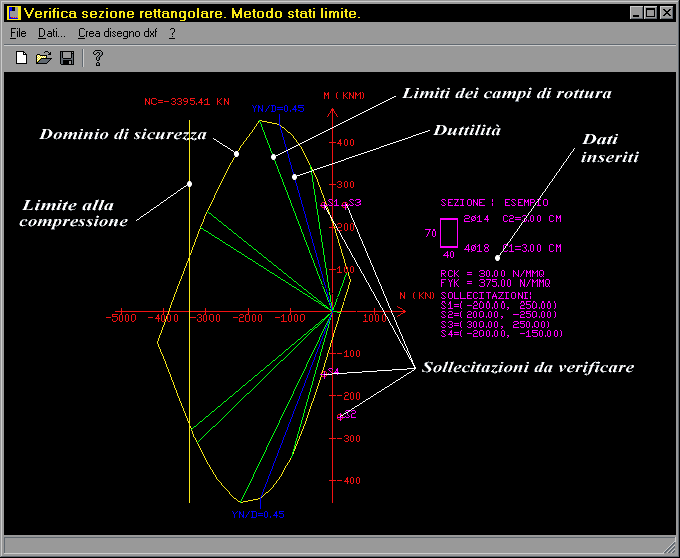The height and width of the screenshot is (558, 680).
Task: Click the S1 load point marker
Action: (x=324, y=205)
